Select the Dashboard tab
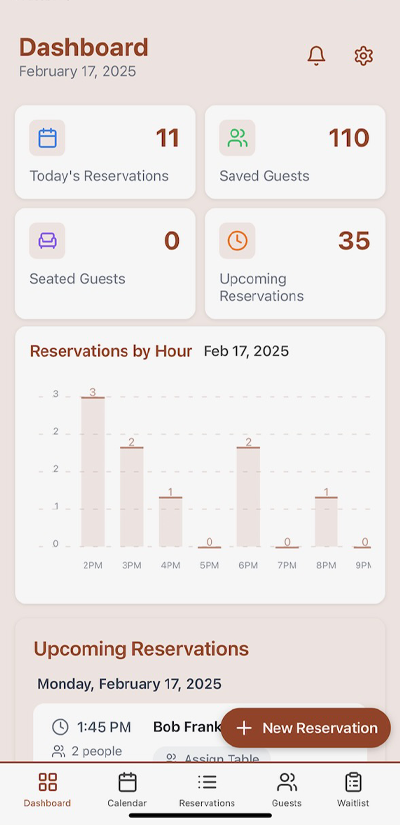400x825 pixels. [47, 789]
